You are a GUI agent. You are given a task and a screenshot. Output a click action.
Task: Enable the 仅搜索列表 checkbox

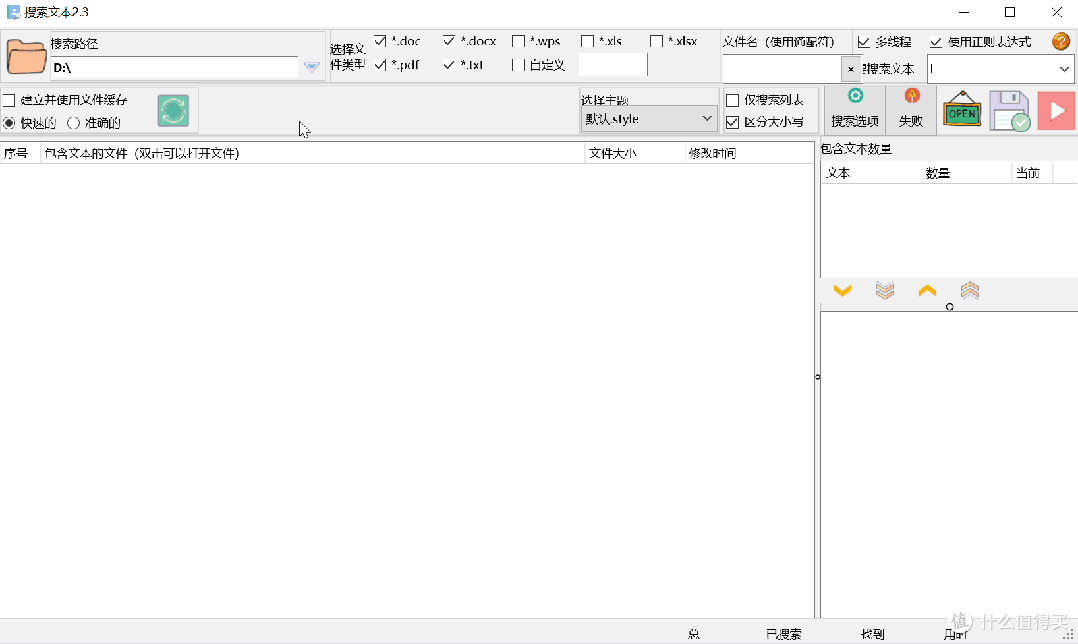coord(733,100)
